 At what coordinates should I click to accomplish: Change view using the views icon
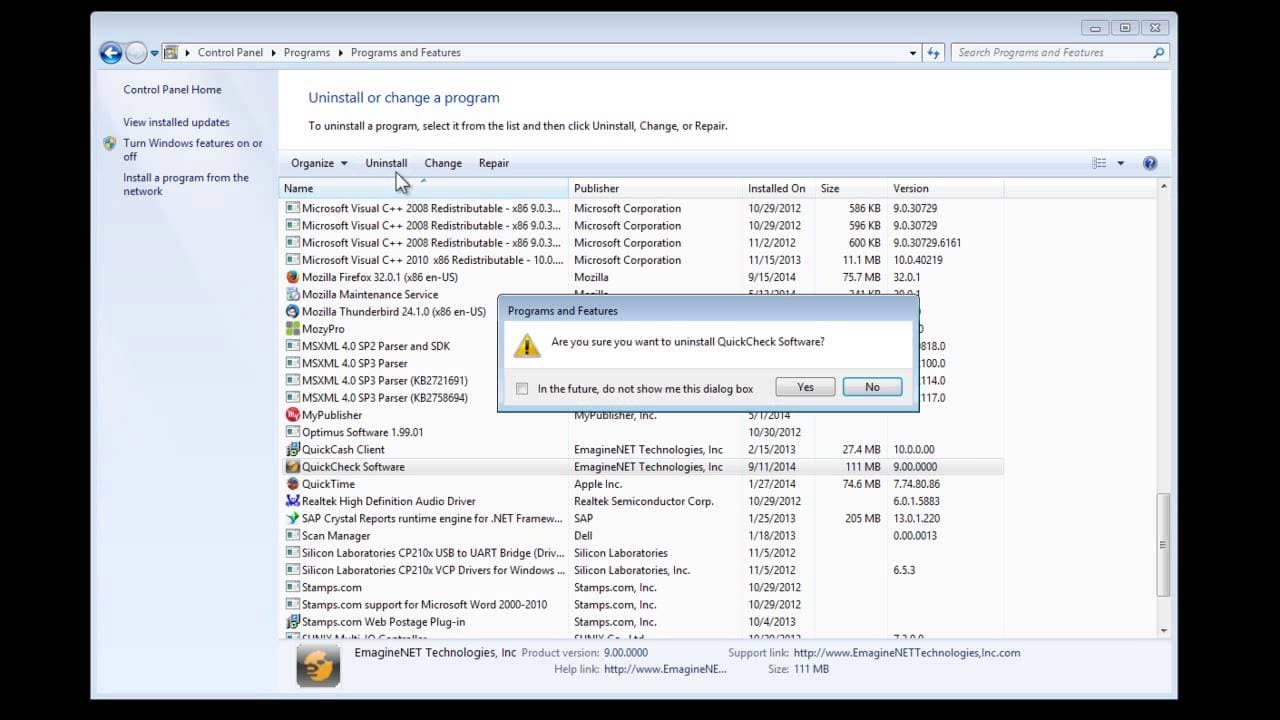[1099, 163]
